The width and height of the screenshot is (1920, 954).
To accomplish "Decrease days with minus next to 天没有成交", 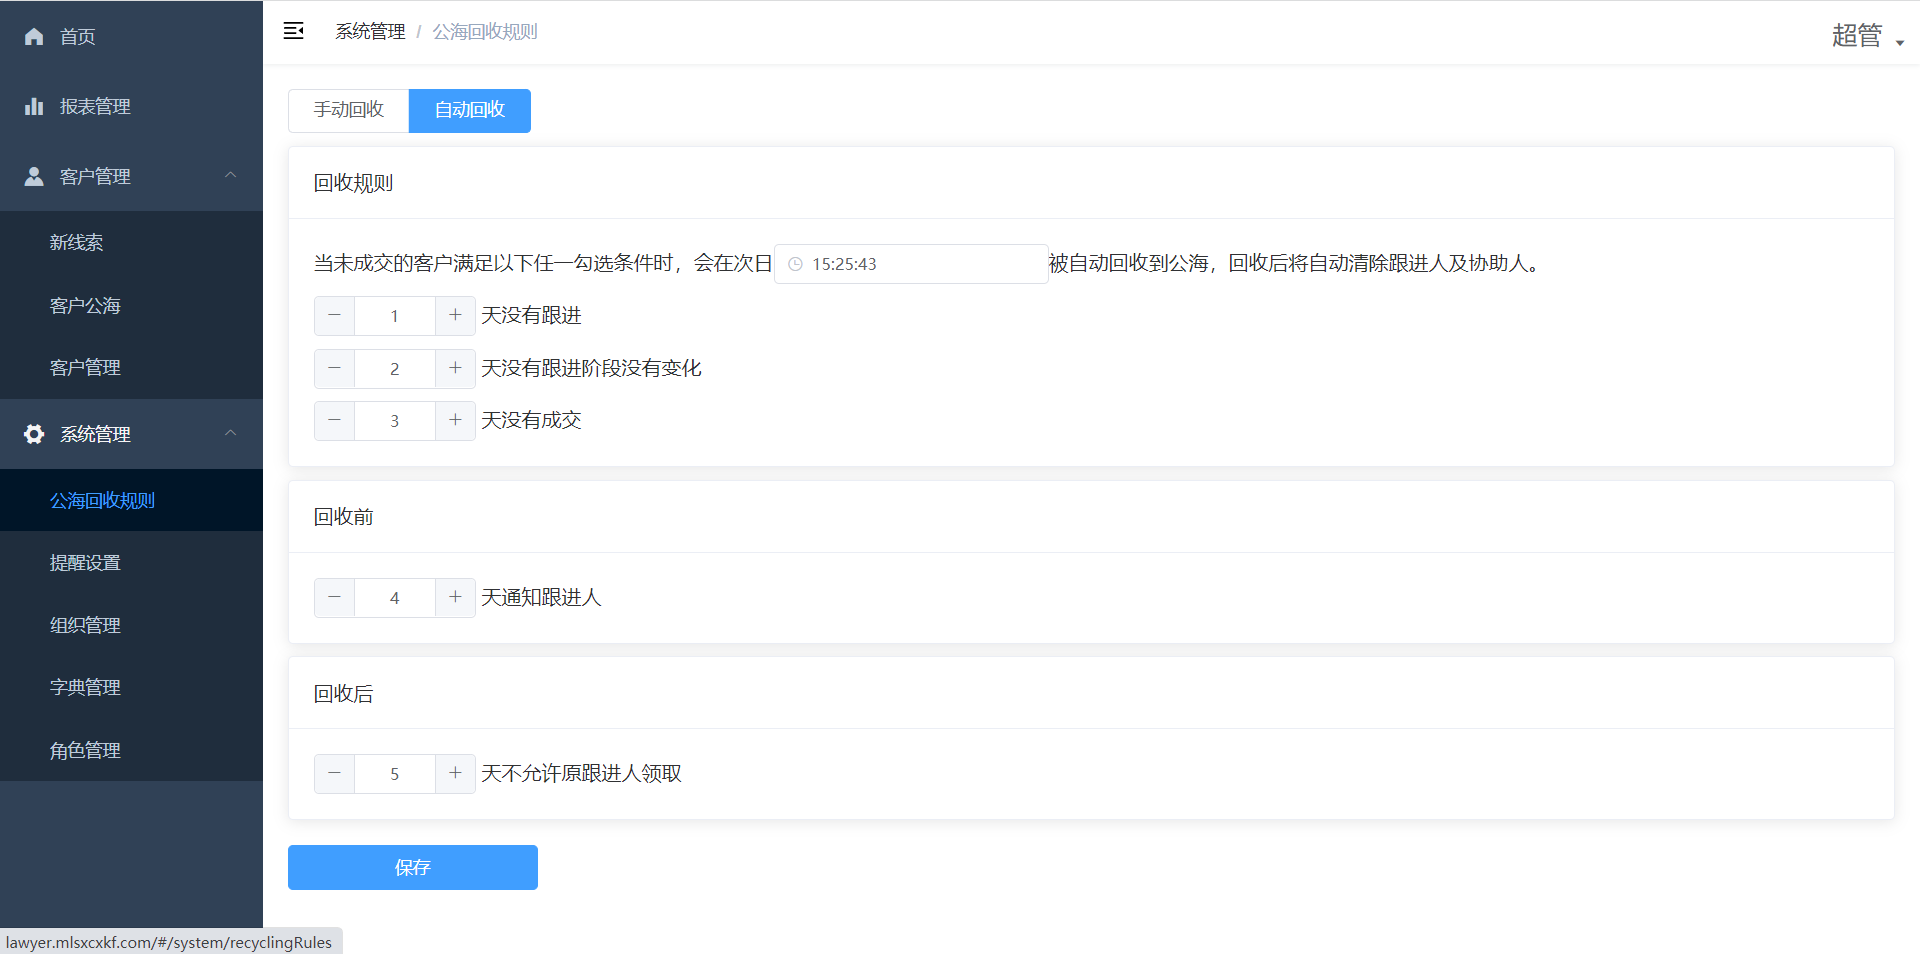I will click(x=334, y=420).
